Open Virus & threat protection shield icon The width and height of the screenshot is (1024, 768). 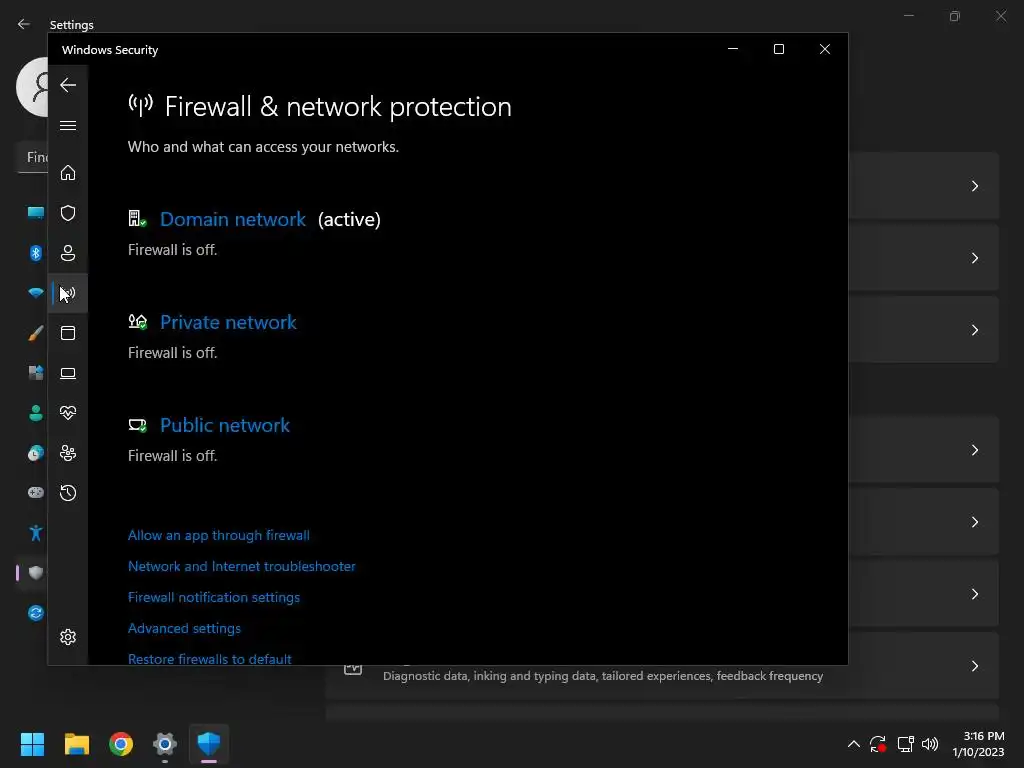(x=68, y=213)
